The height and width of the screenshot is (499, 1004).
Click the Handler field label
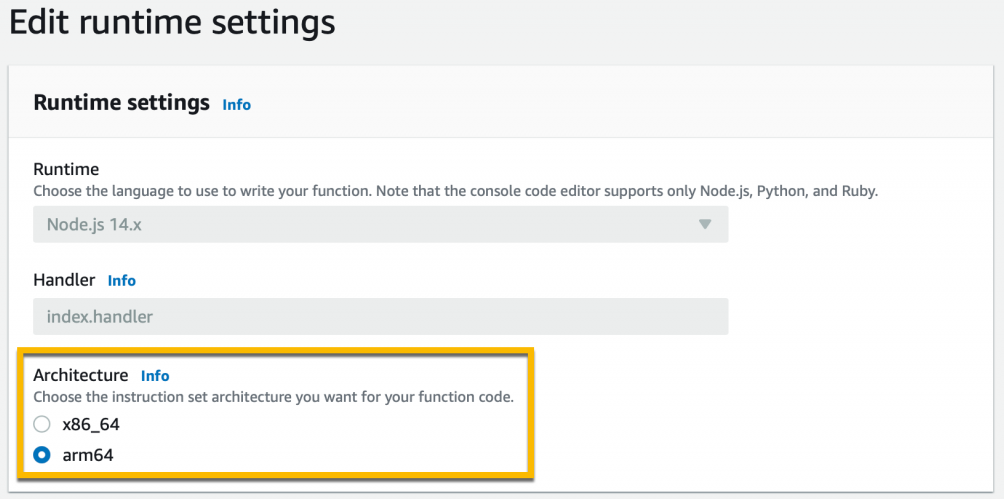coord(66,280)
